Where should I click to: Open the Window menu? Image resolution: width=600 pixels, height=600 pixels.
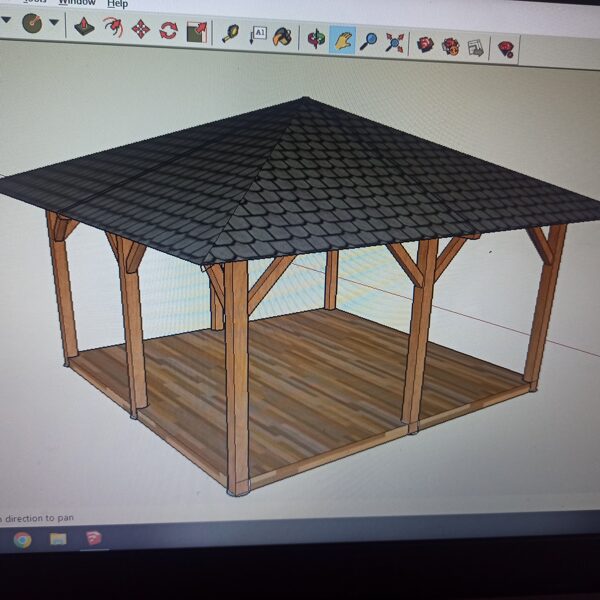(77, 2)
